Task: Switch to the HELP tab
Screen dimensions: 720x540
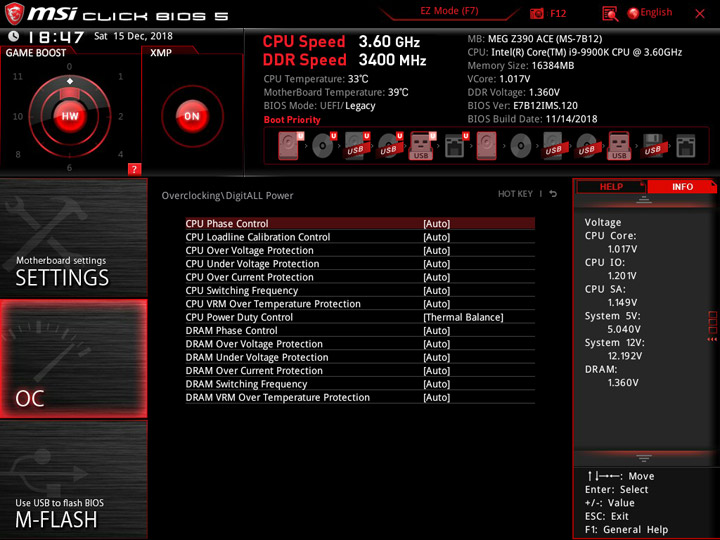Action: coord(611,187)
